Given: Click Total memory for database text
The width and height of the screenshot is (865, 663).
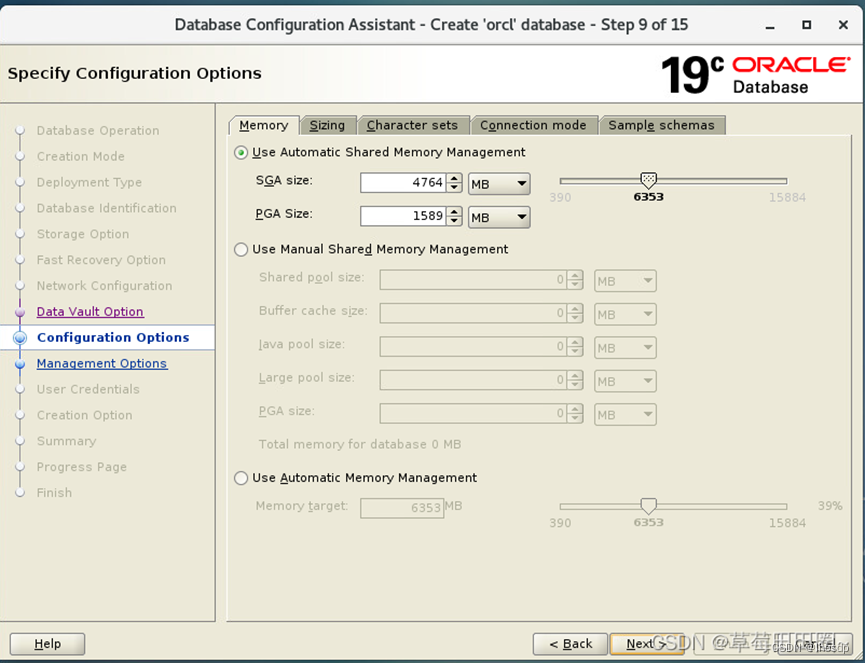Looking at the screenshot, I should (360, 445).
